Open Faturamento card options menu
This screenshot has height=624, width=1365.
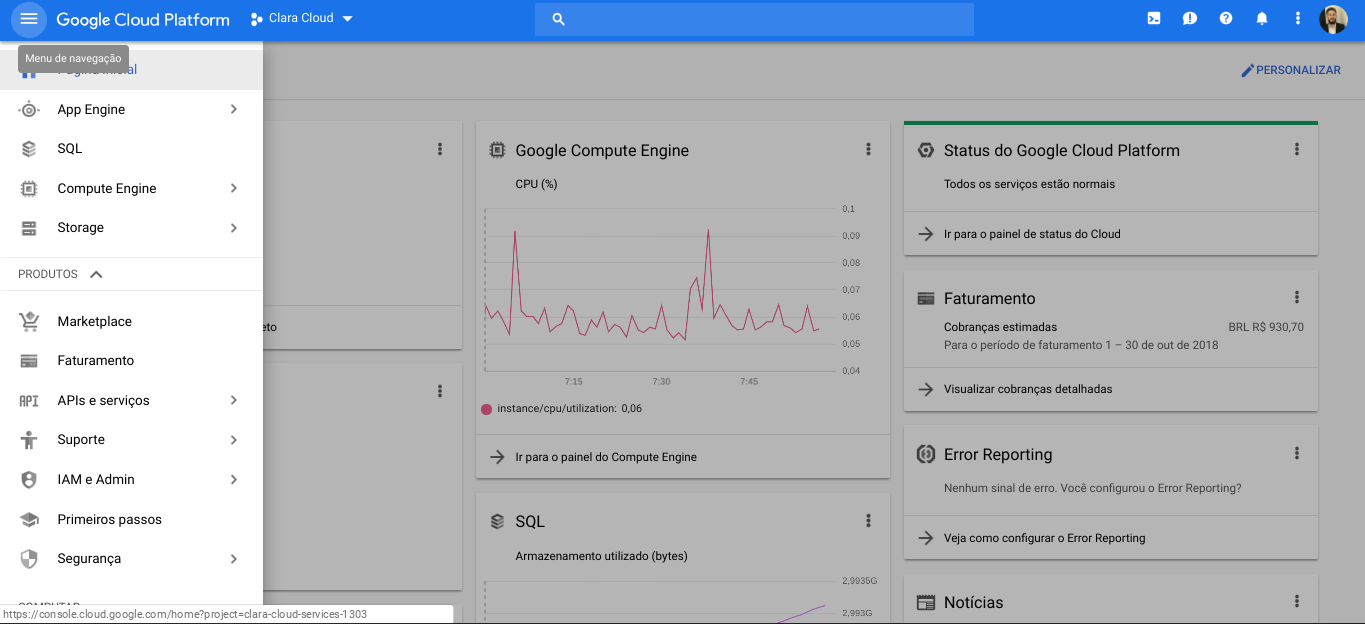(x=1297, y=297)
